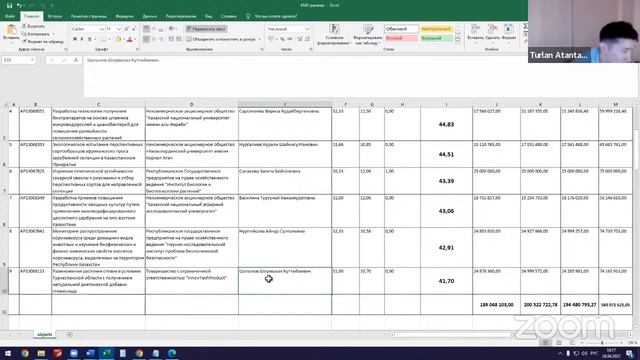Switch to the Разметка страницы tab
This screenshot has height=360, width=640.
89,16
